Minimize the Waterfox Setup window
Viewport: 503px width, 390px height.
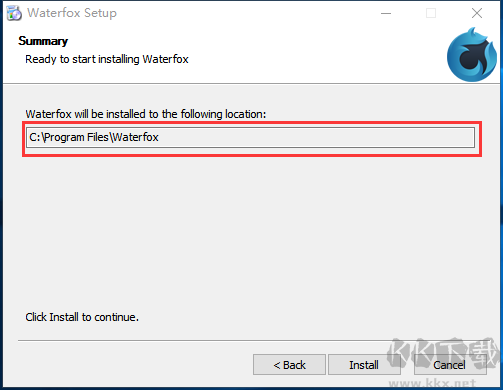coord(386,13)
